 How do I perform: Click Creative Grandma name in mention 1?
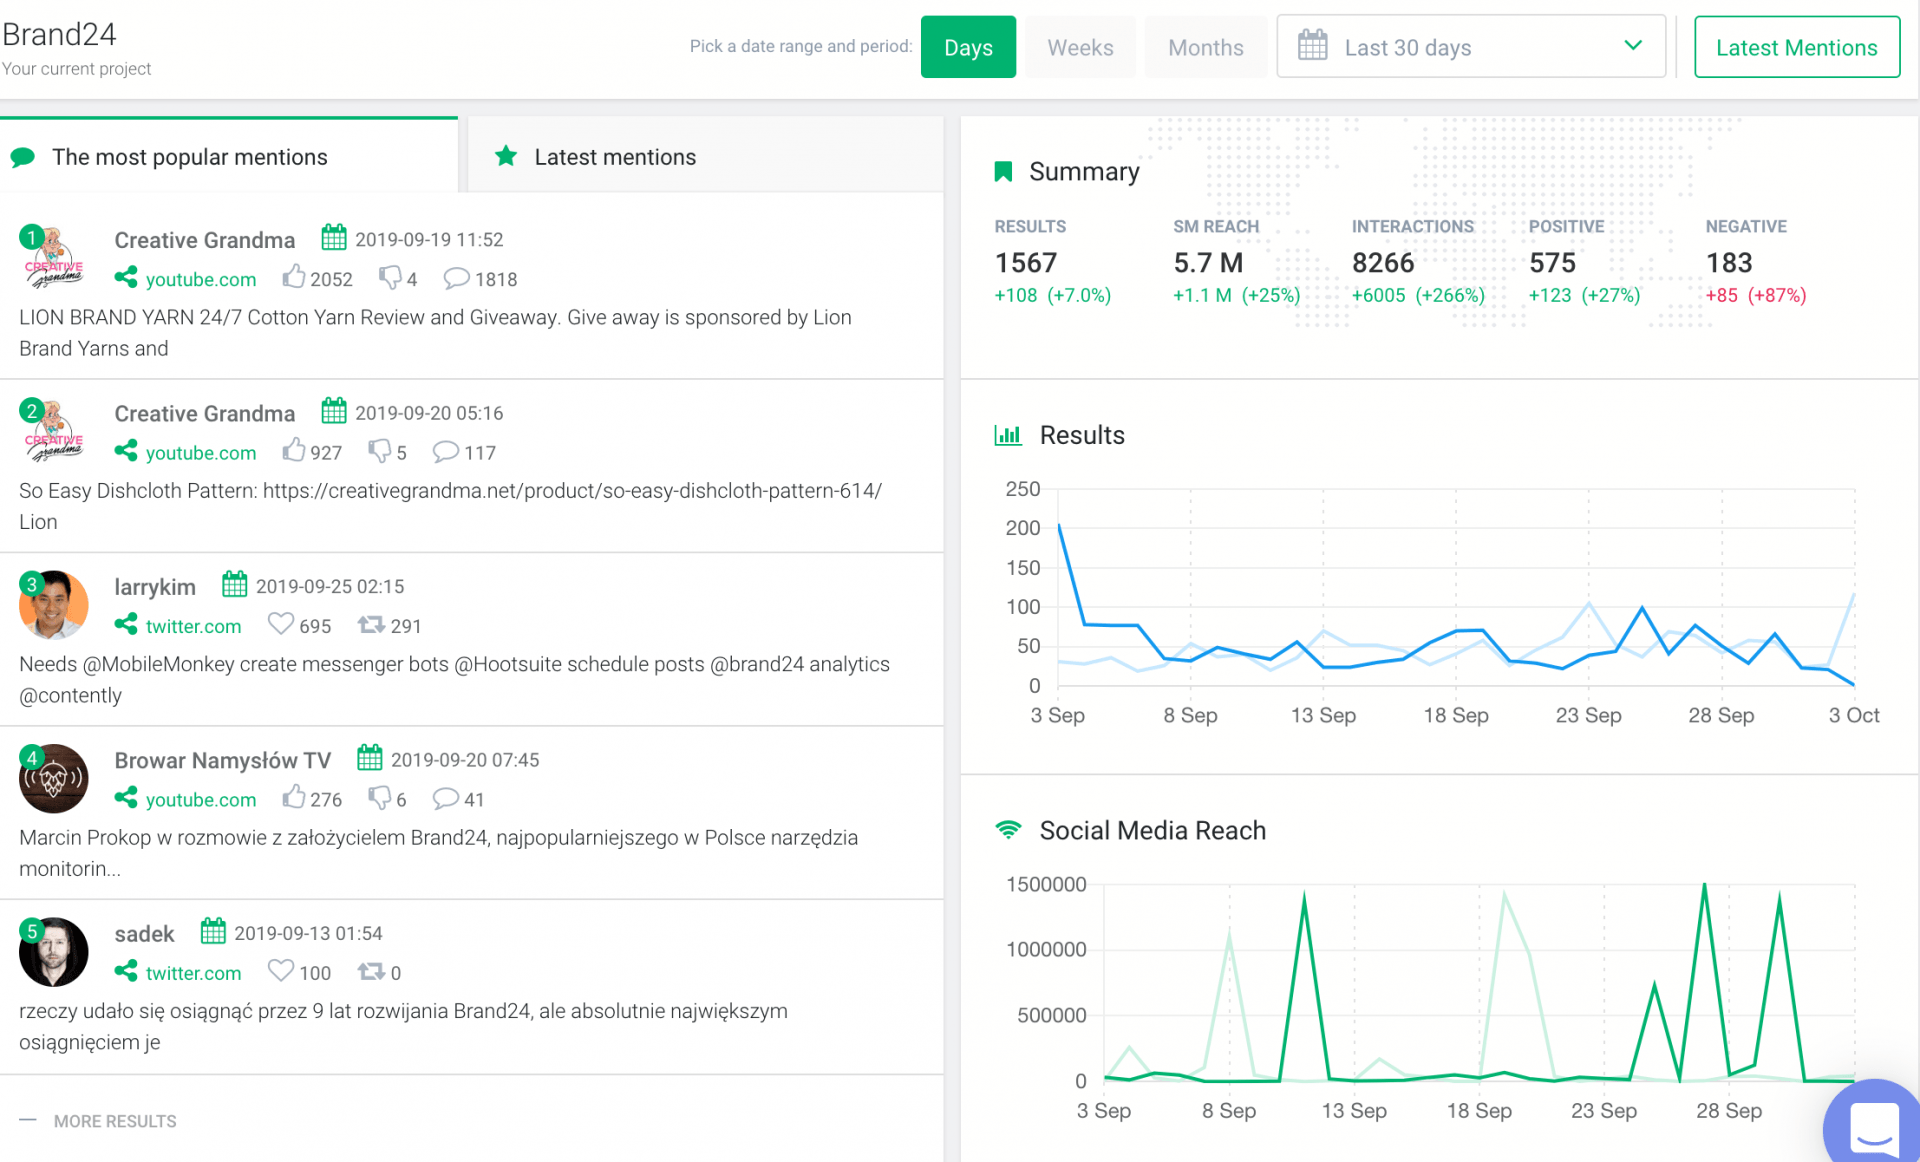point(204,240)
